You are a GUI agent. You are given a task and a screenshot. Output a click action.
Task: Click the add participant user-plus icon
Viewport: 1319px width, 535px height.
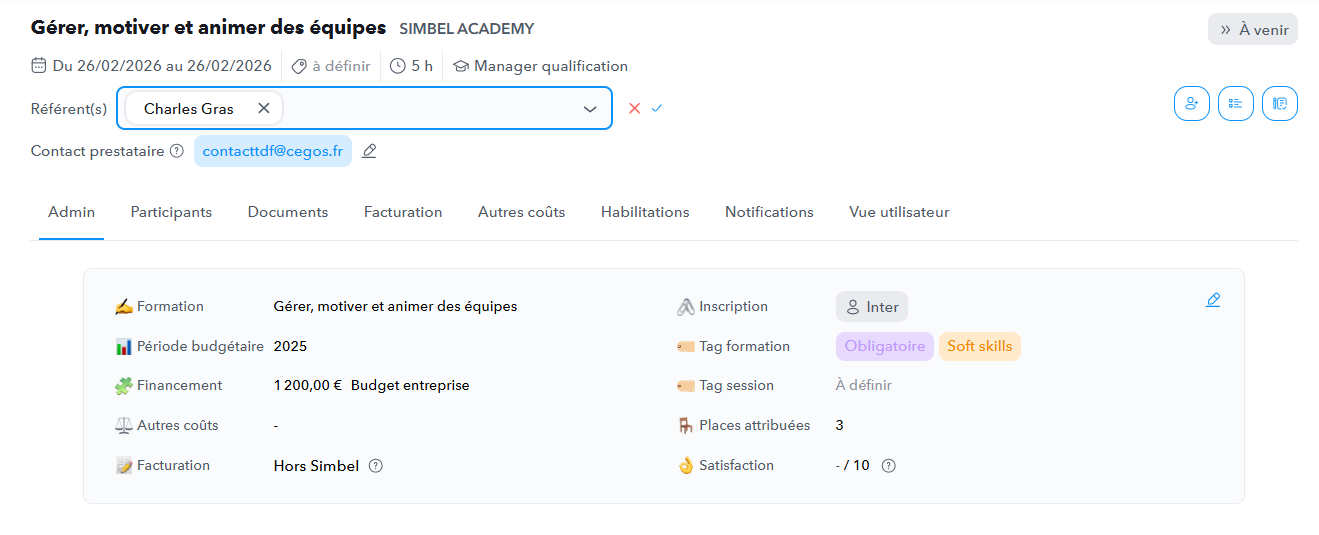click(x=1191, y=103)
